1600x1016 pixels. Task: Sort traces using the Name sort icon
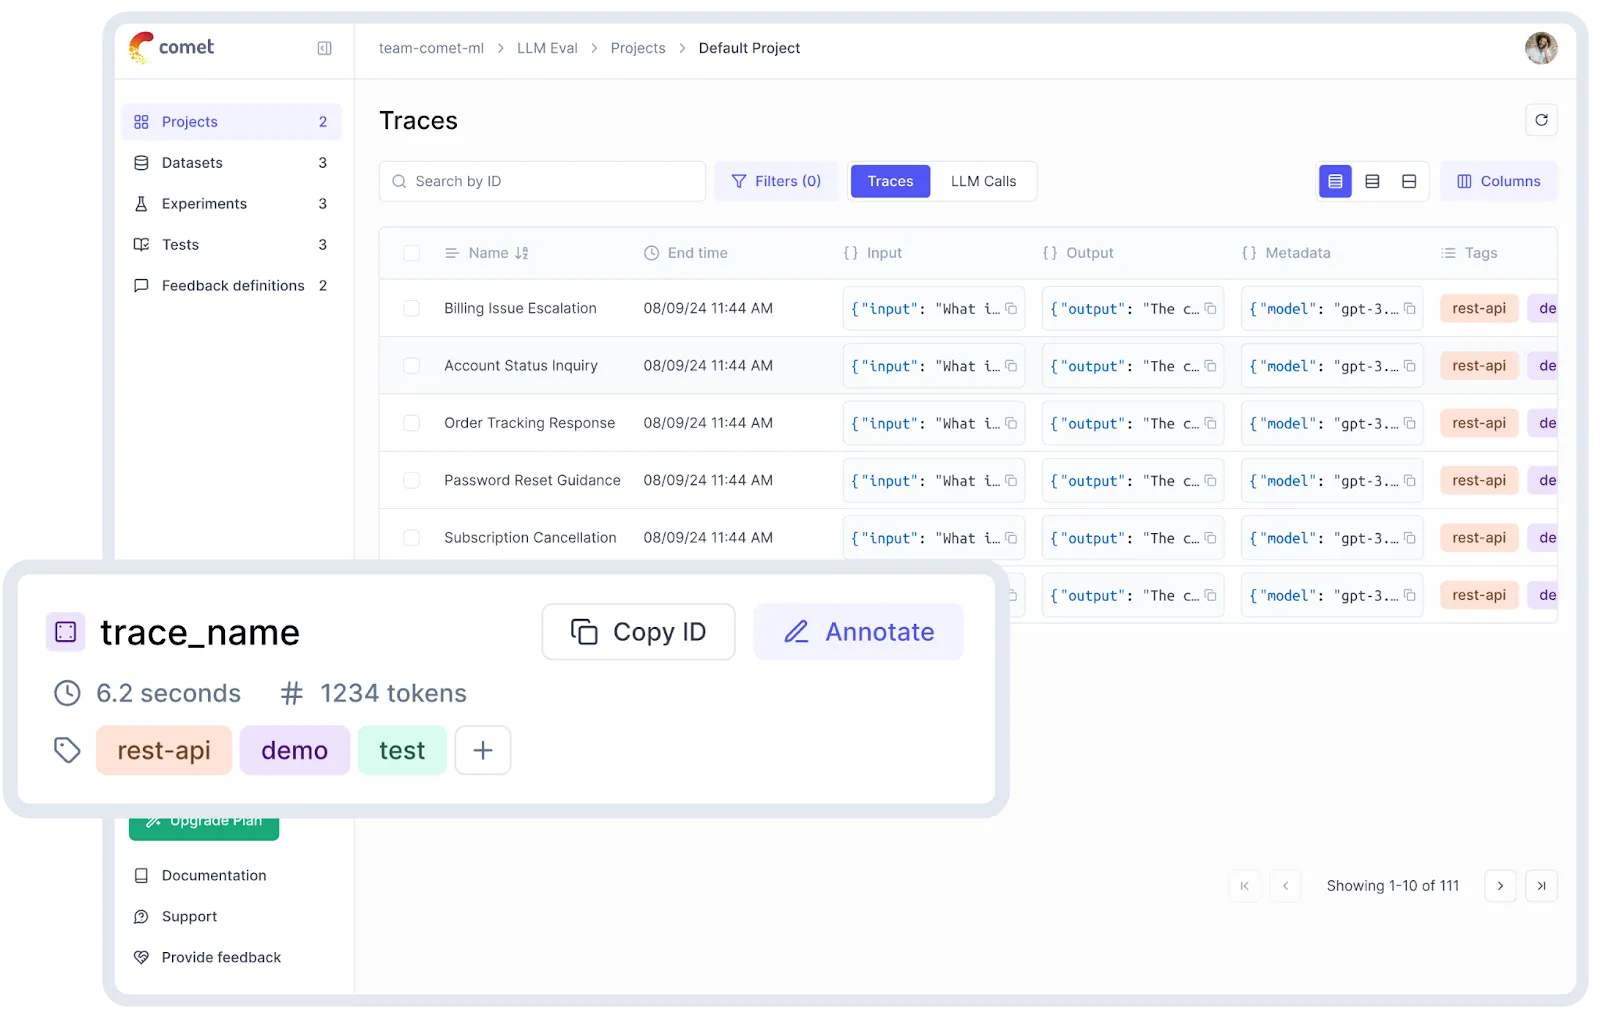(521, 253)
